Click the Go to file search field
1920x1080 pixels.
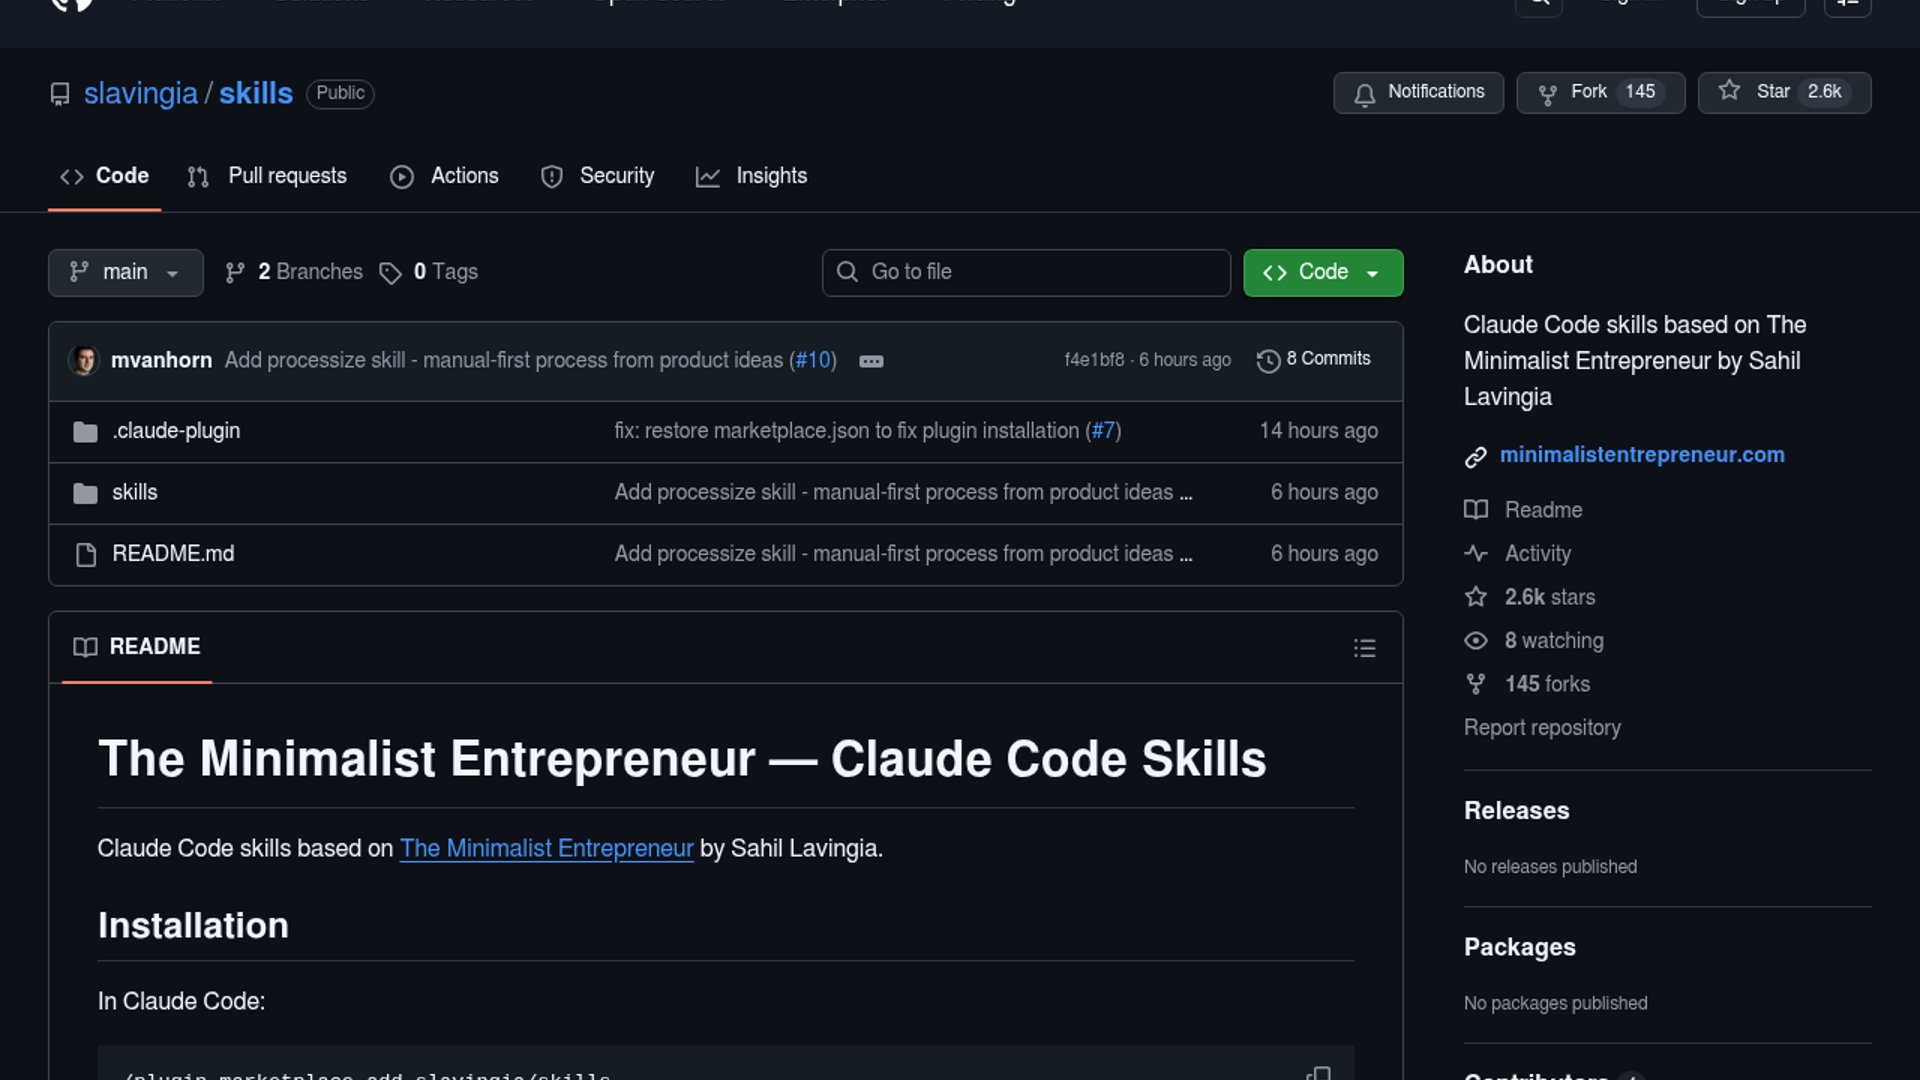click(x=1026, y=272)
